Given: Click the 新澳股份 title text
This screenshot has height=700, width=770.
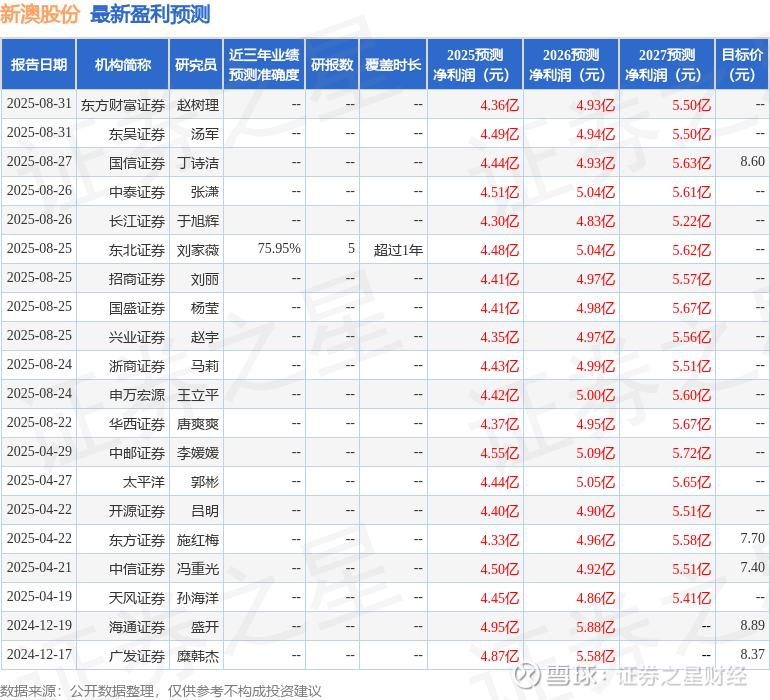Looking at the screenshot, I should coord(40,14).
